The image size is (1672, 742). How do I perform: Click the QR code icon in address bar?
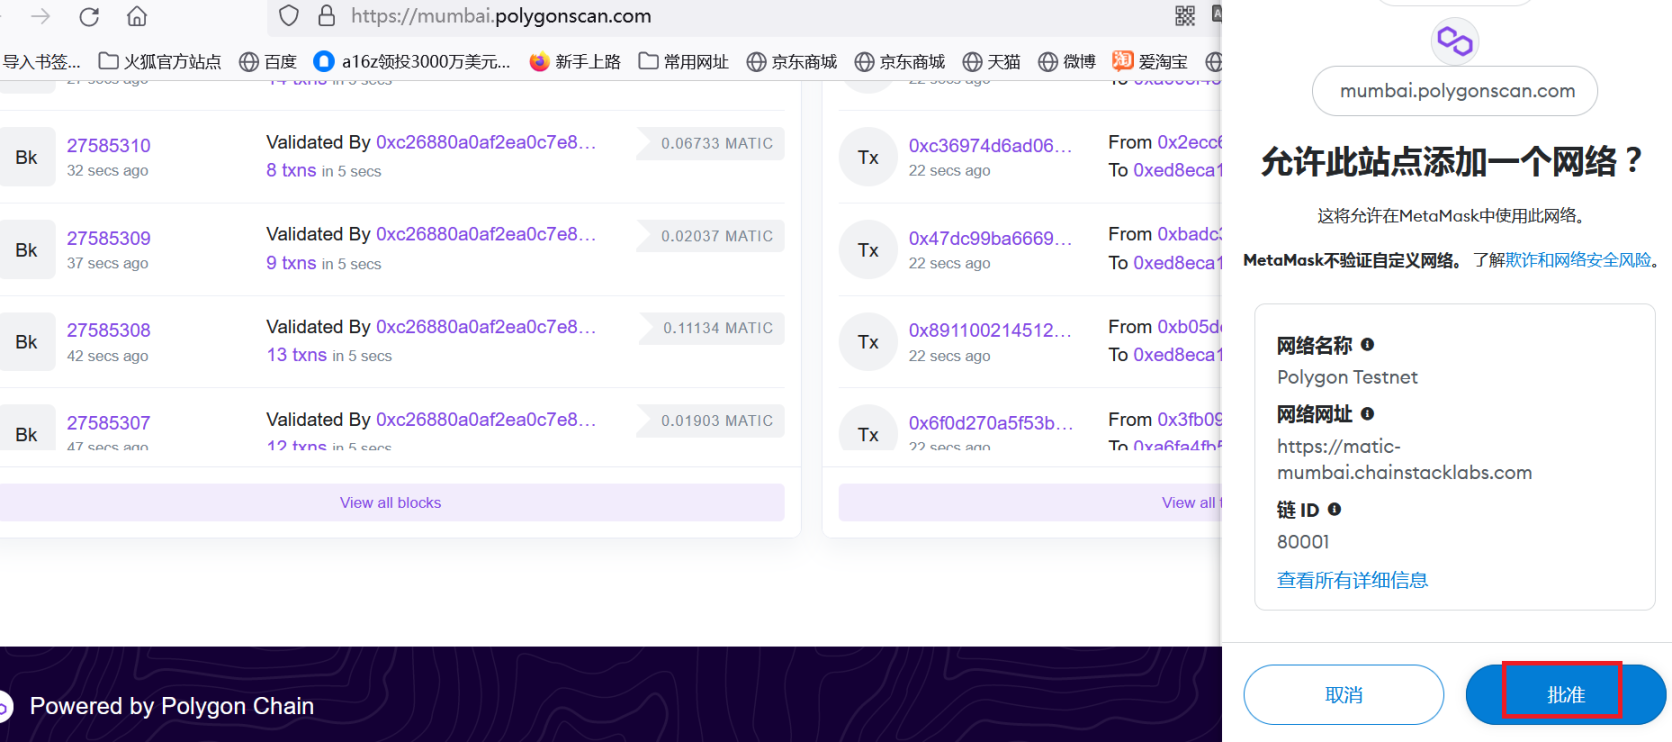(x=1185, y=16)
